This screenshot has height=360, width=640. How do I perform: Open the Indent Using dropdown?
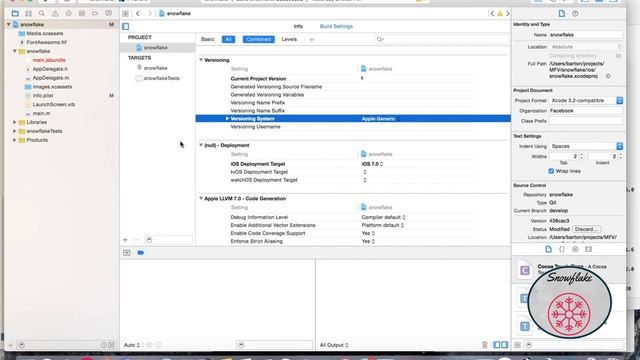(586, 146)
